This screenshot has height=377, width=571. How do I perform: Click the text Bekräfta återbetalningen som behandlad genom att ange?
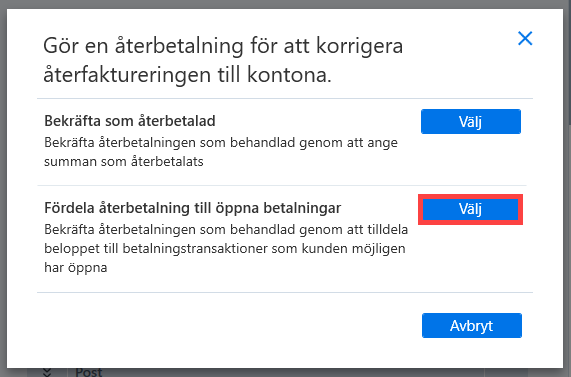pyautogui.click(x=221, y=142)
